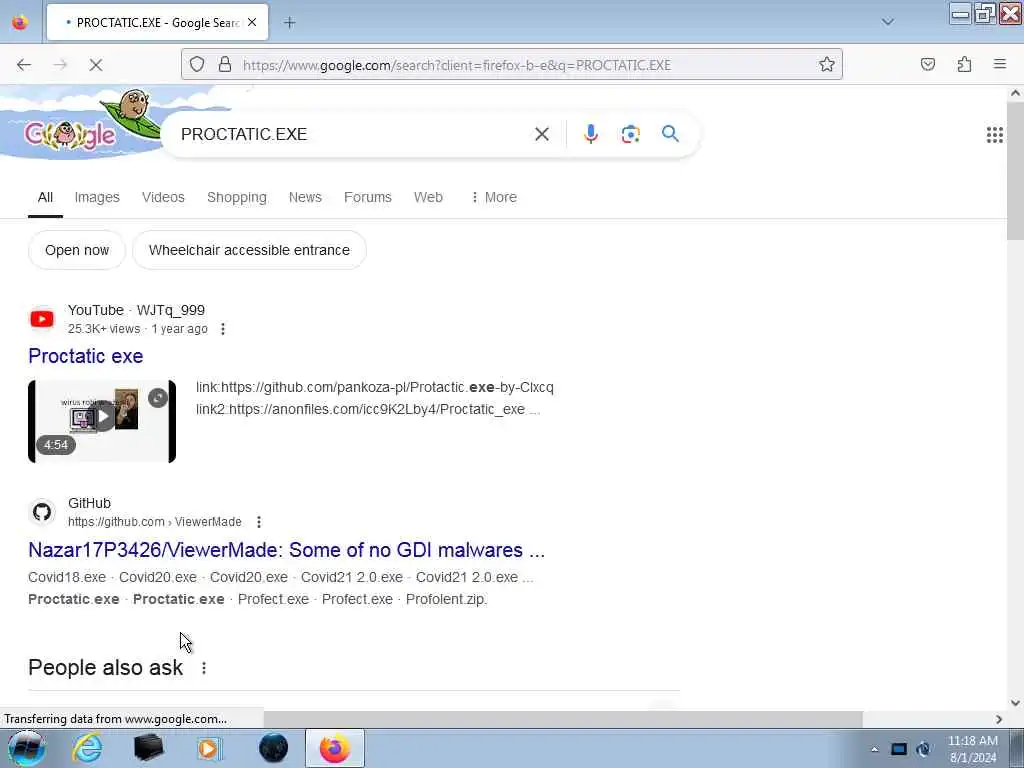Open the Extensions puzzle icon
The width and height of the screenshot is (1024, 768).
coord(964,64)
